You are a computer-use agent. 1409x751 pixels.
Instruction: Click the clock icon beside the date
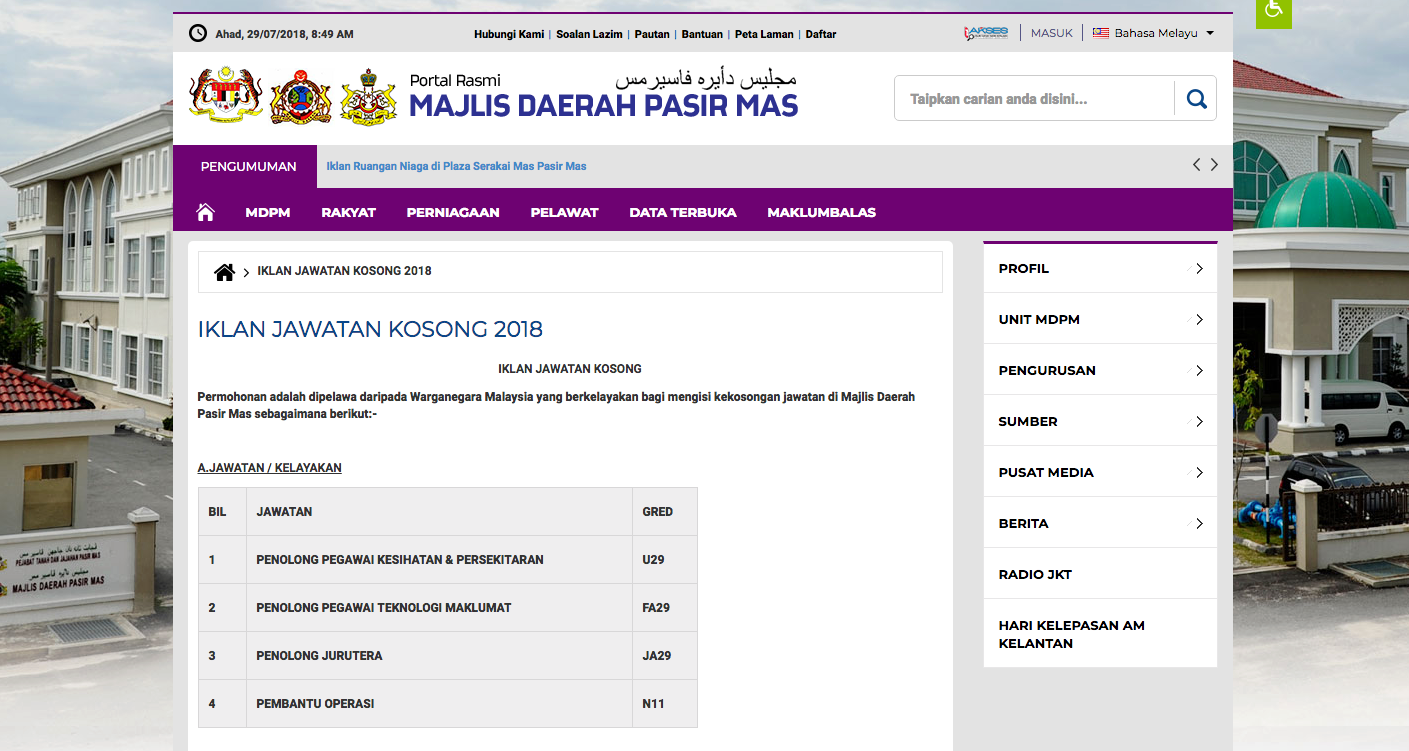pyautogui.click(x=198, y=33)
